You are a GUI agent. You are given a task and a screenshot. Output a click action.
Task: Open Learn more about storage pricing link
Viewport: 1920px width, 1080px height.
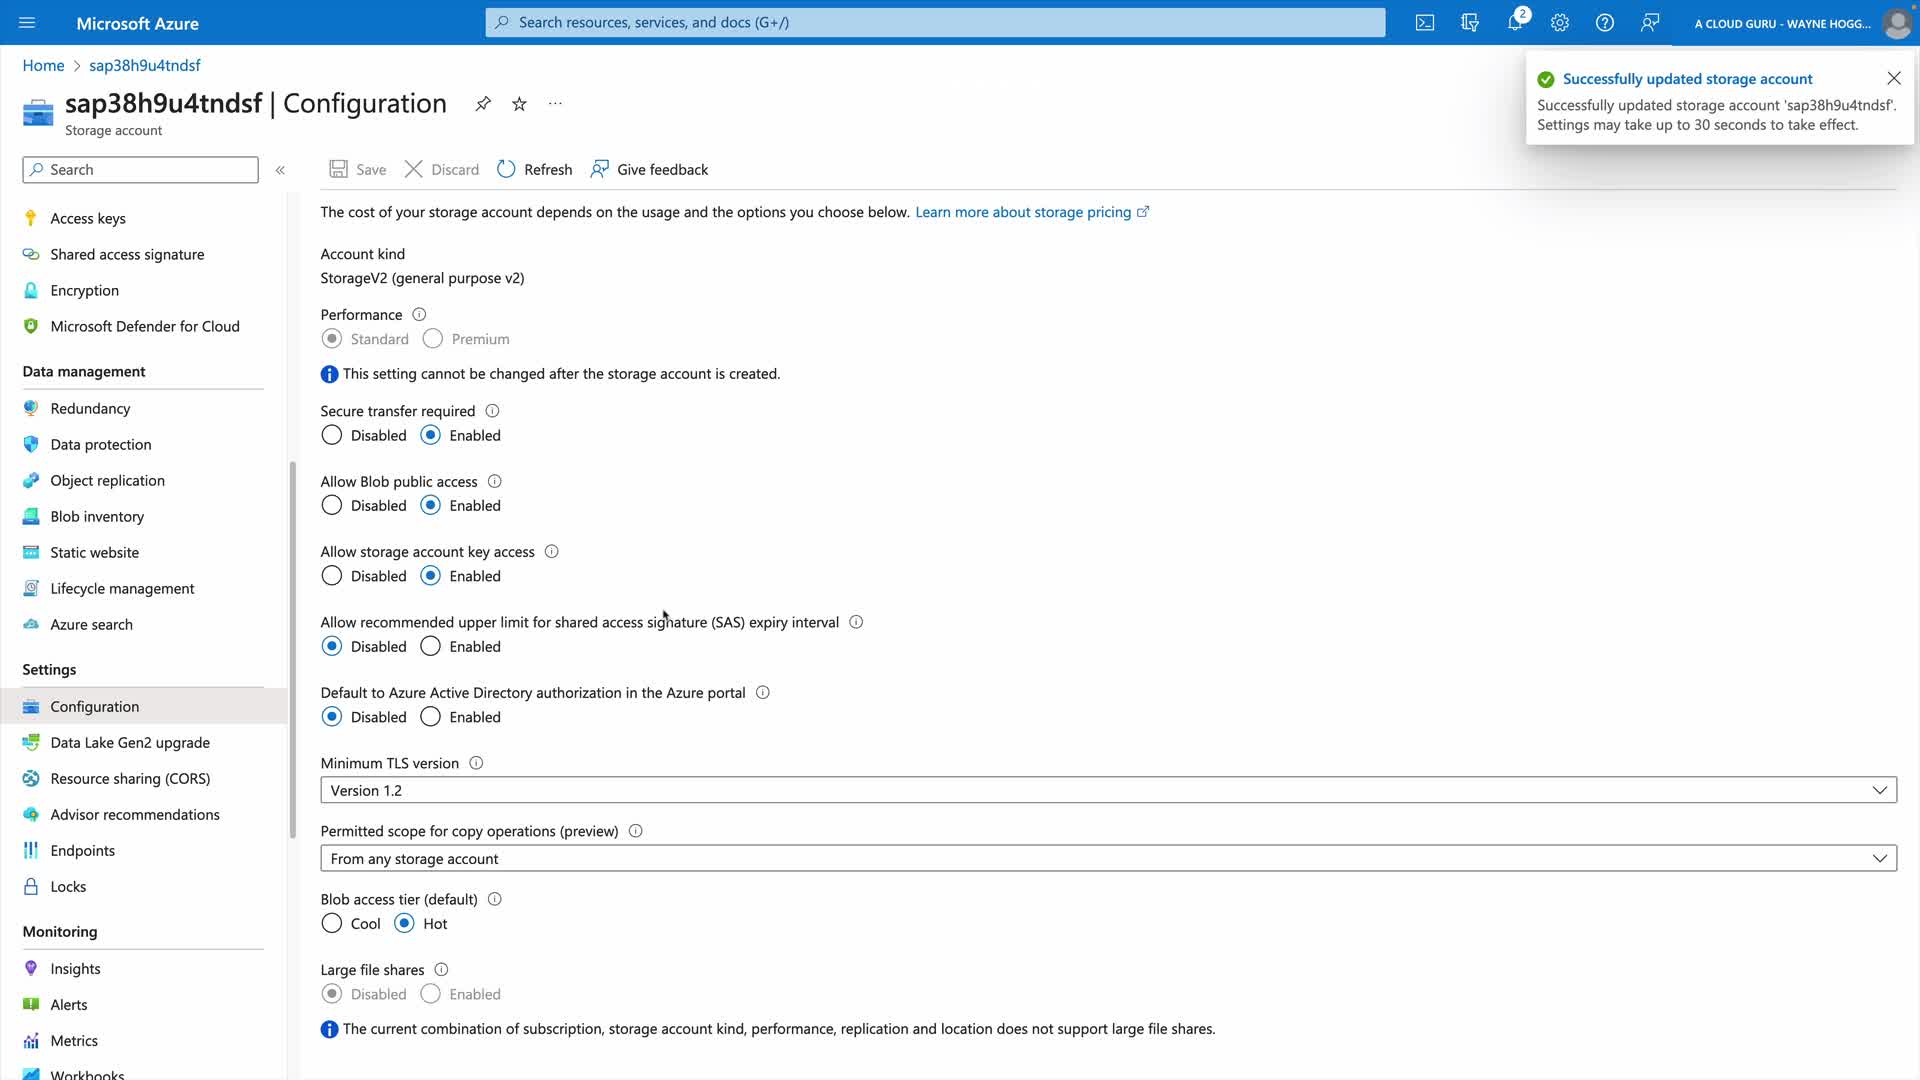[1023, 212]
